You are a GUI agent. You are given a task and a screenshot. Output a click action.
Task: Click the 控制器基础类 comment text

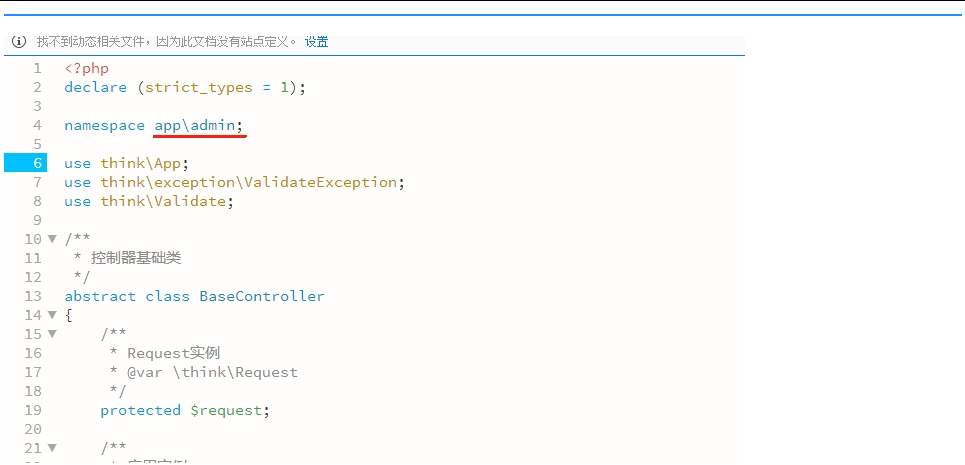tap(135, 258)
